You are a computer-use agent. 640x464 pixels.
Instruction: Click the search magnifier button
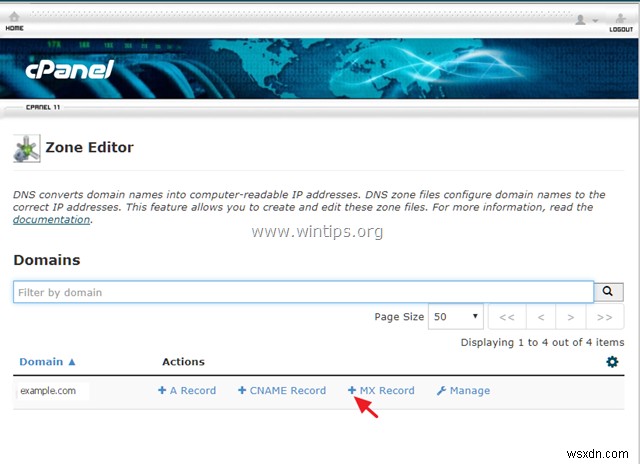pos(608,292)
